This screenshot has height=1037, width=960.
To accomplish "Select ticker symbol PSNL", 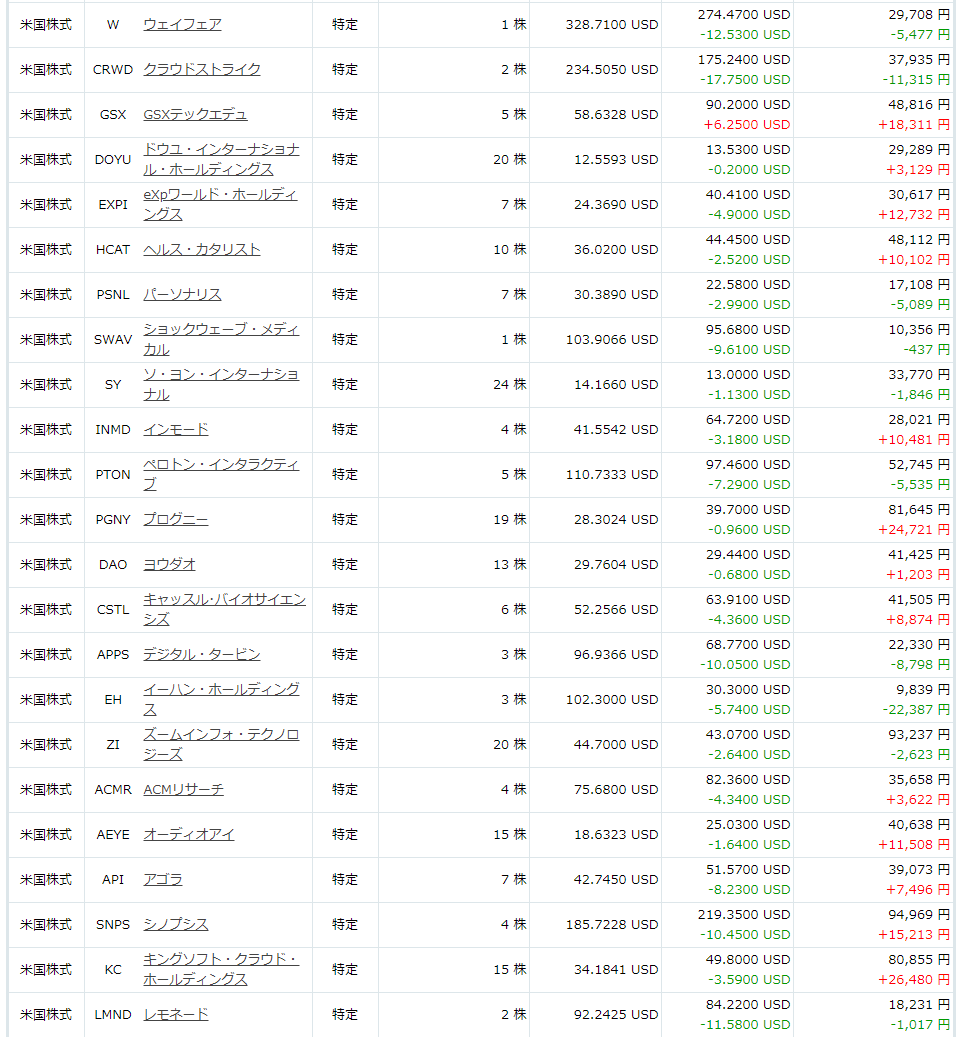I will tap(113, 294).
